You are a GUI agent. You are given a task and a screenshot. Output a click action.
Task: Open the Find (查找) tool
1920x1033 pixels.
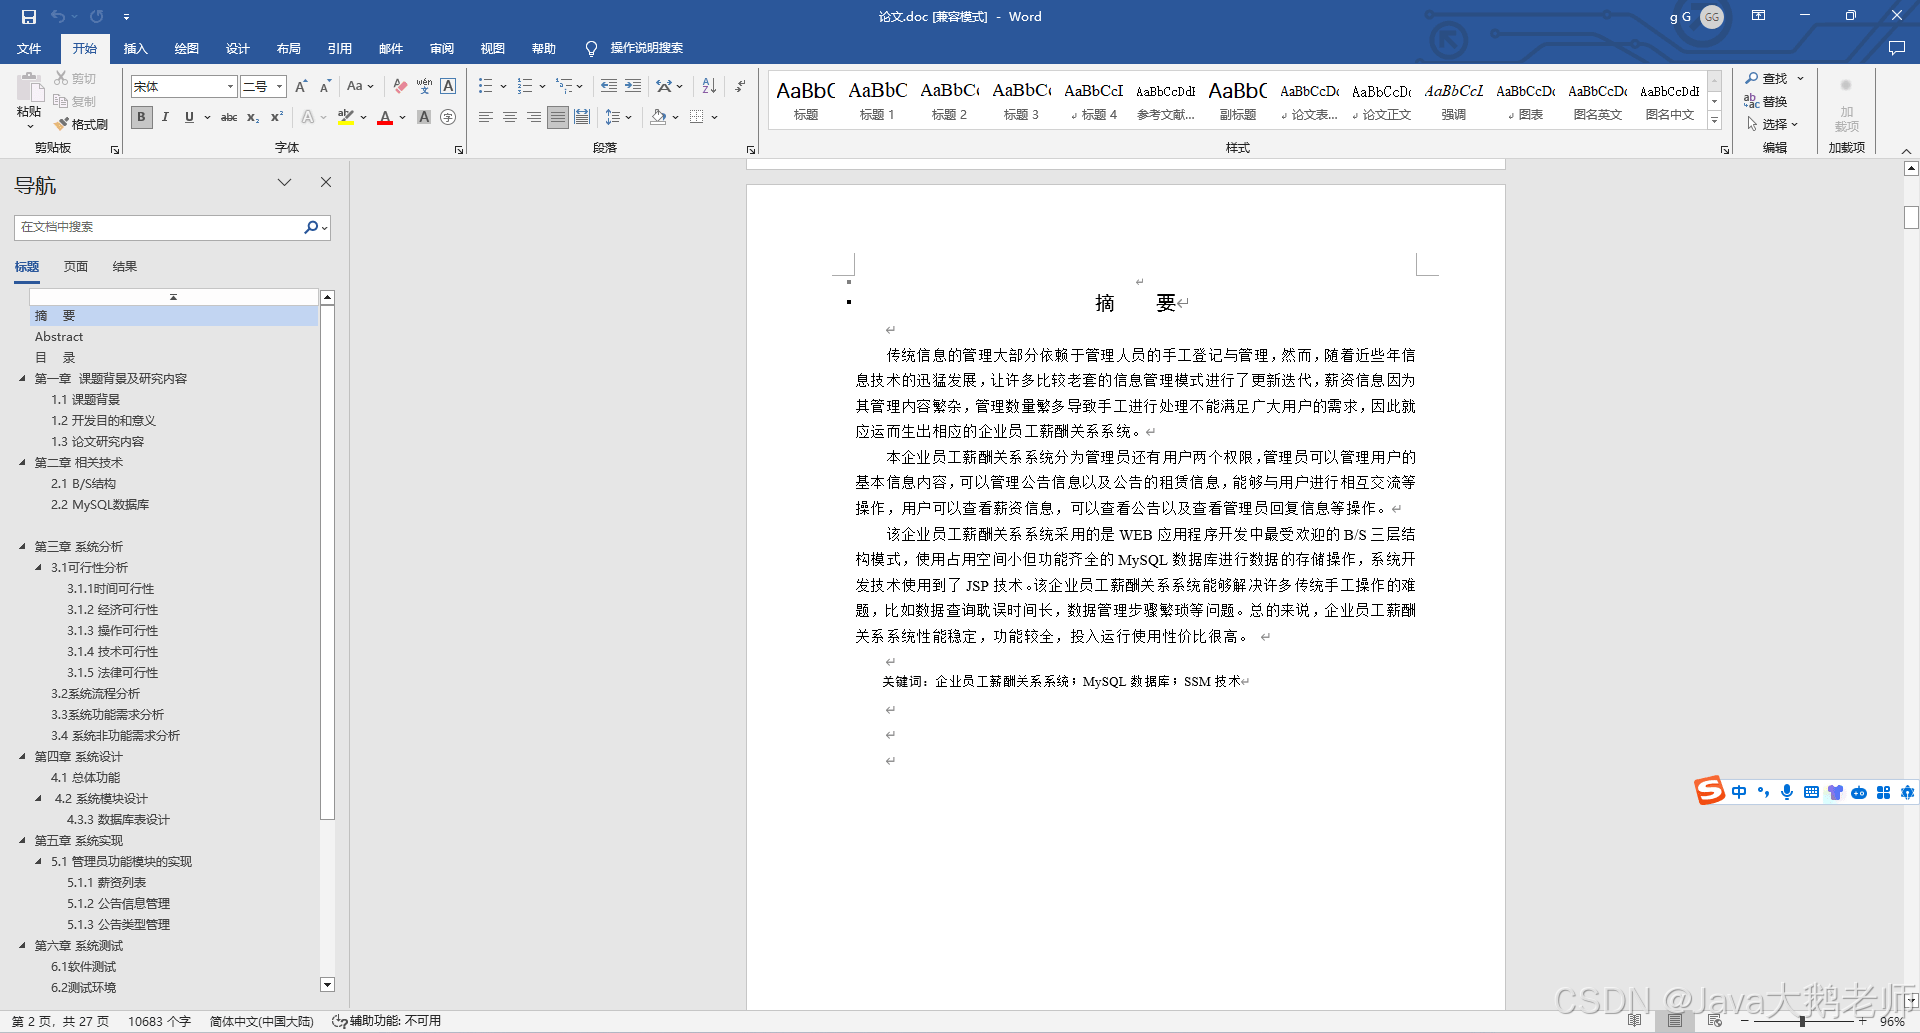coord(1770,78)
